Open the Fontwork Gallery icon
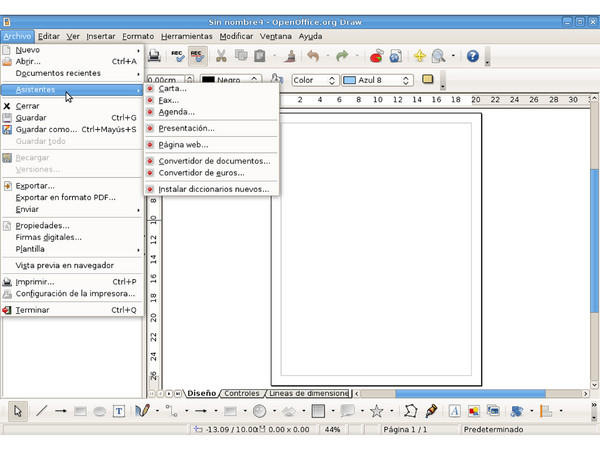This screenshot has width=600, height=450. click(x=454, y=411)
